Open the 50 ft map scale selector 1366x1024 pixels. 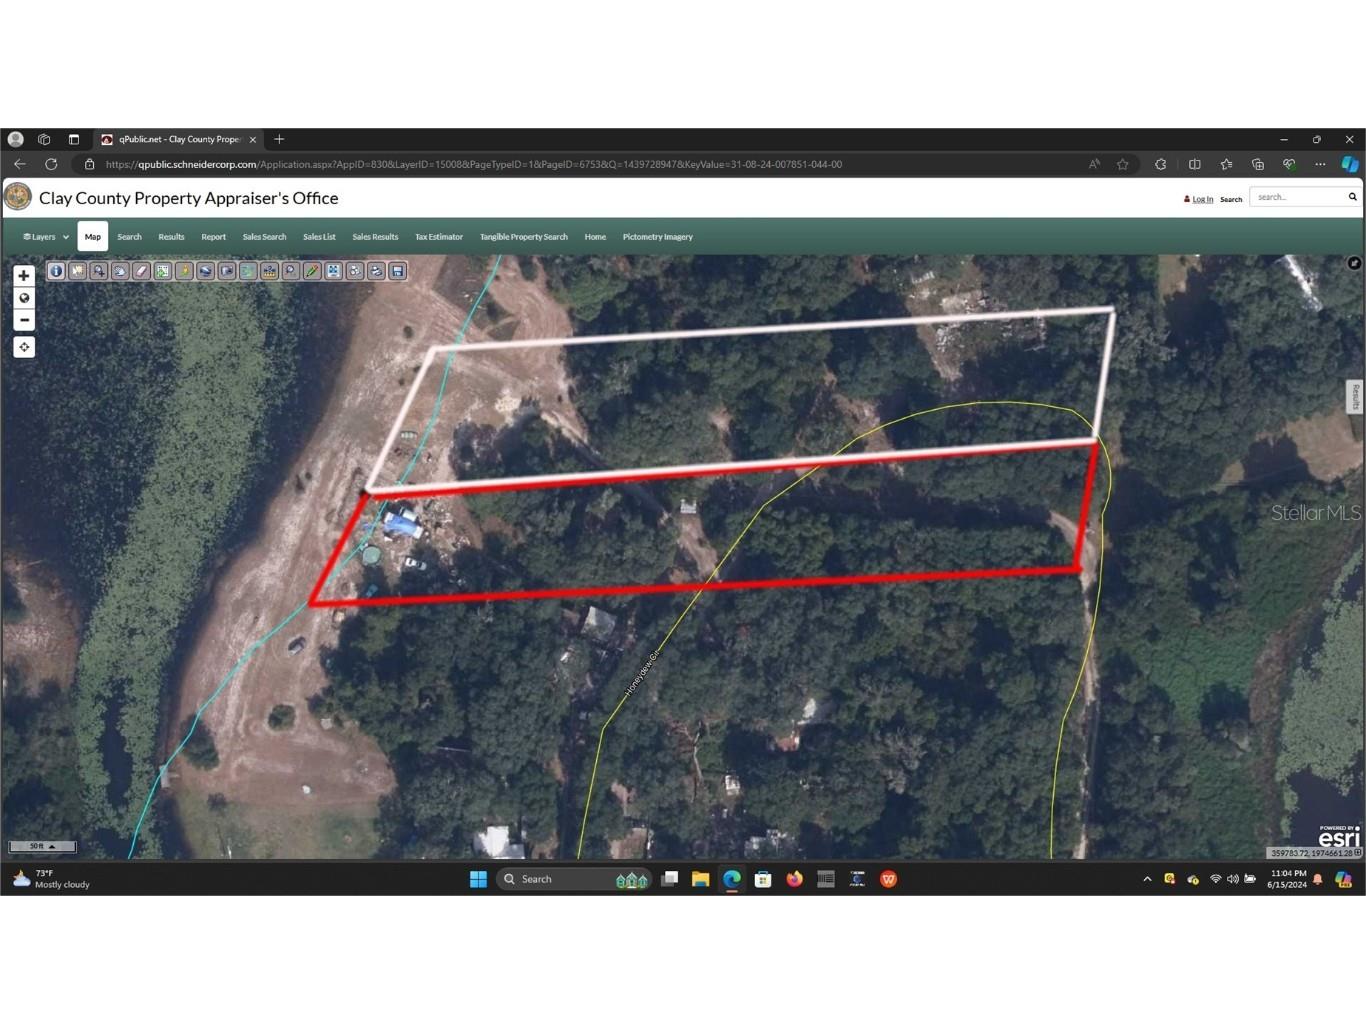(41, 846)
